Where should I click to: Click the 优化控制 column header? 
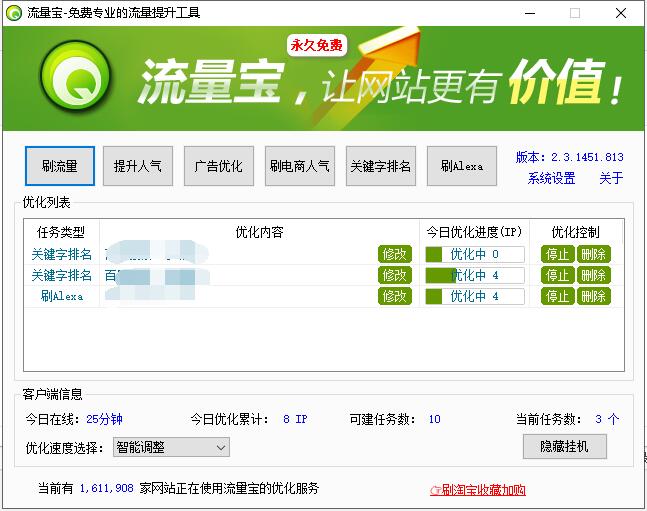click(x=576, y=232)
